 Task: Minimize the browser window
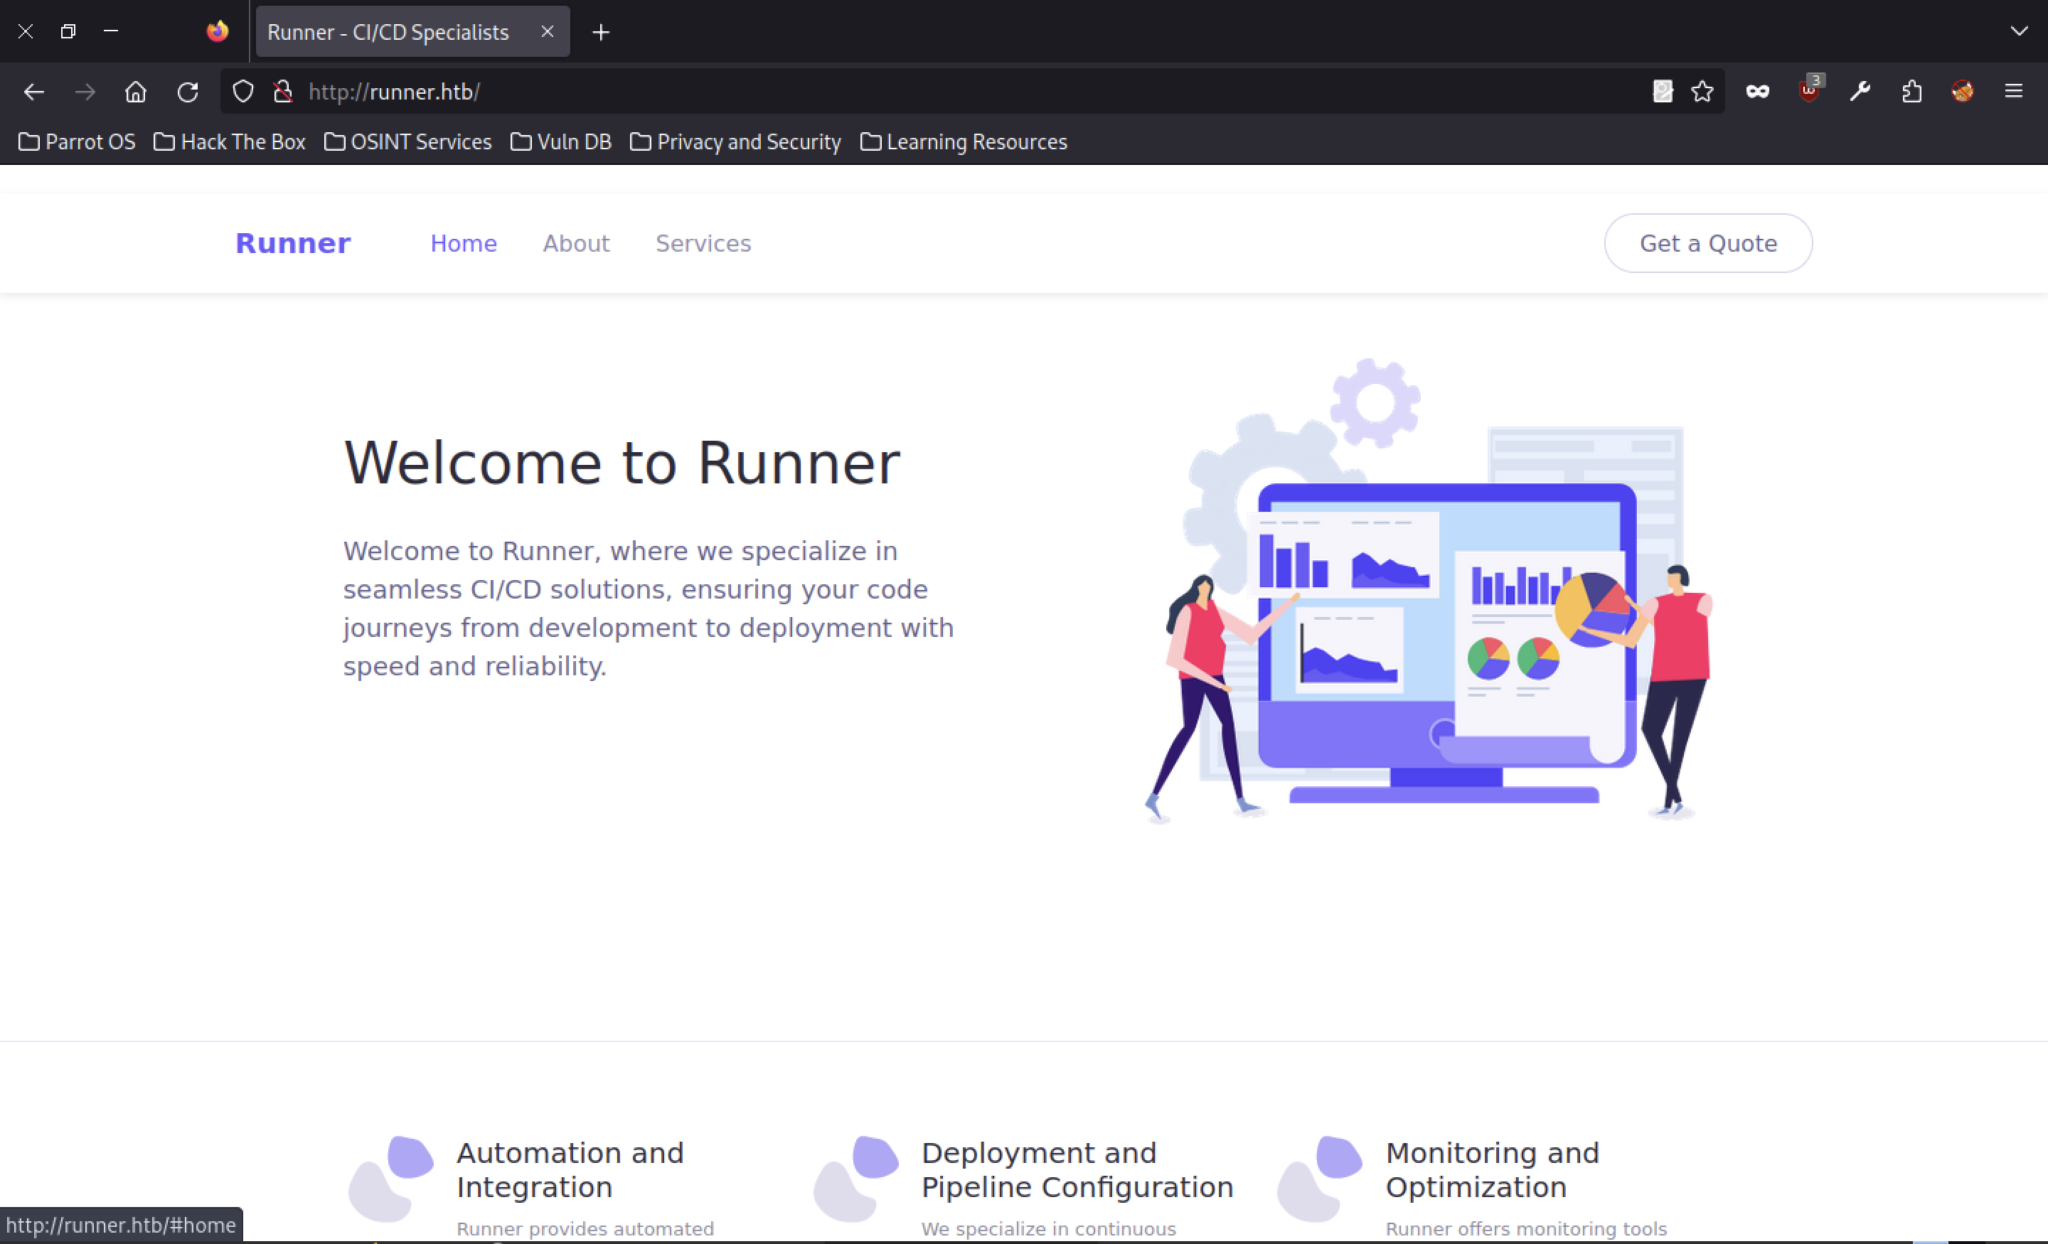111,32
